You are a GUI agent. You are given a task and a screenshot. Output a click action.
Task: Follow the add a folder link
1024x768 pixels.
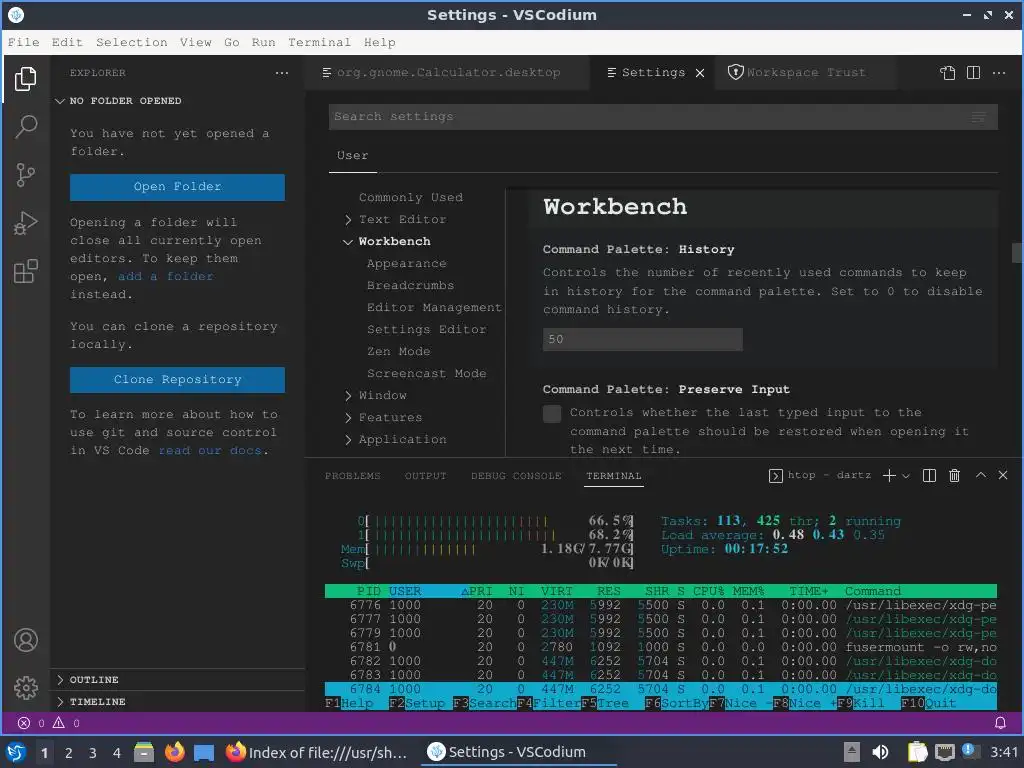point(166,277)
